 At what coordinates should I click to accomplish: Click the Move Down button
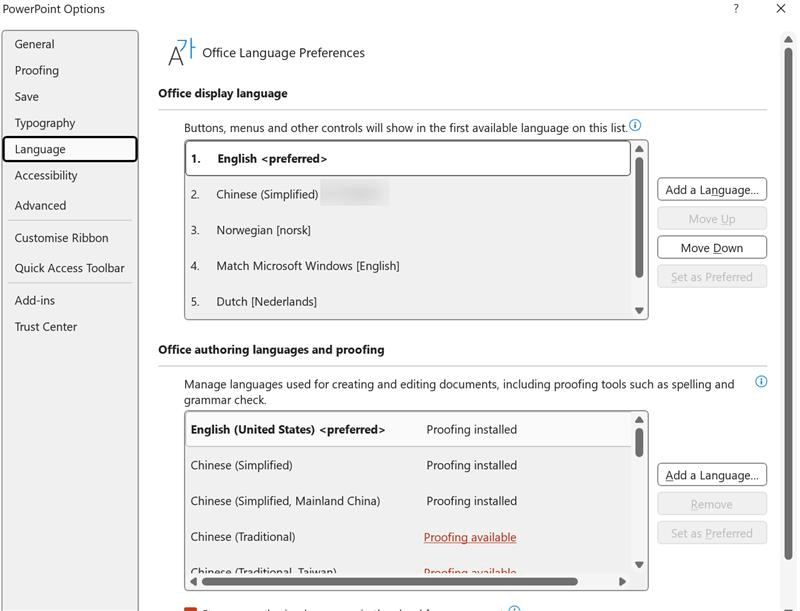pos(712,248)
